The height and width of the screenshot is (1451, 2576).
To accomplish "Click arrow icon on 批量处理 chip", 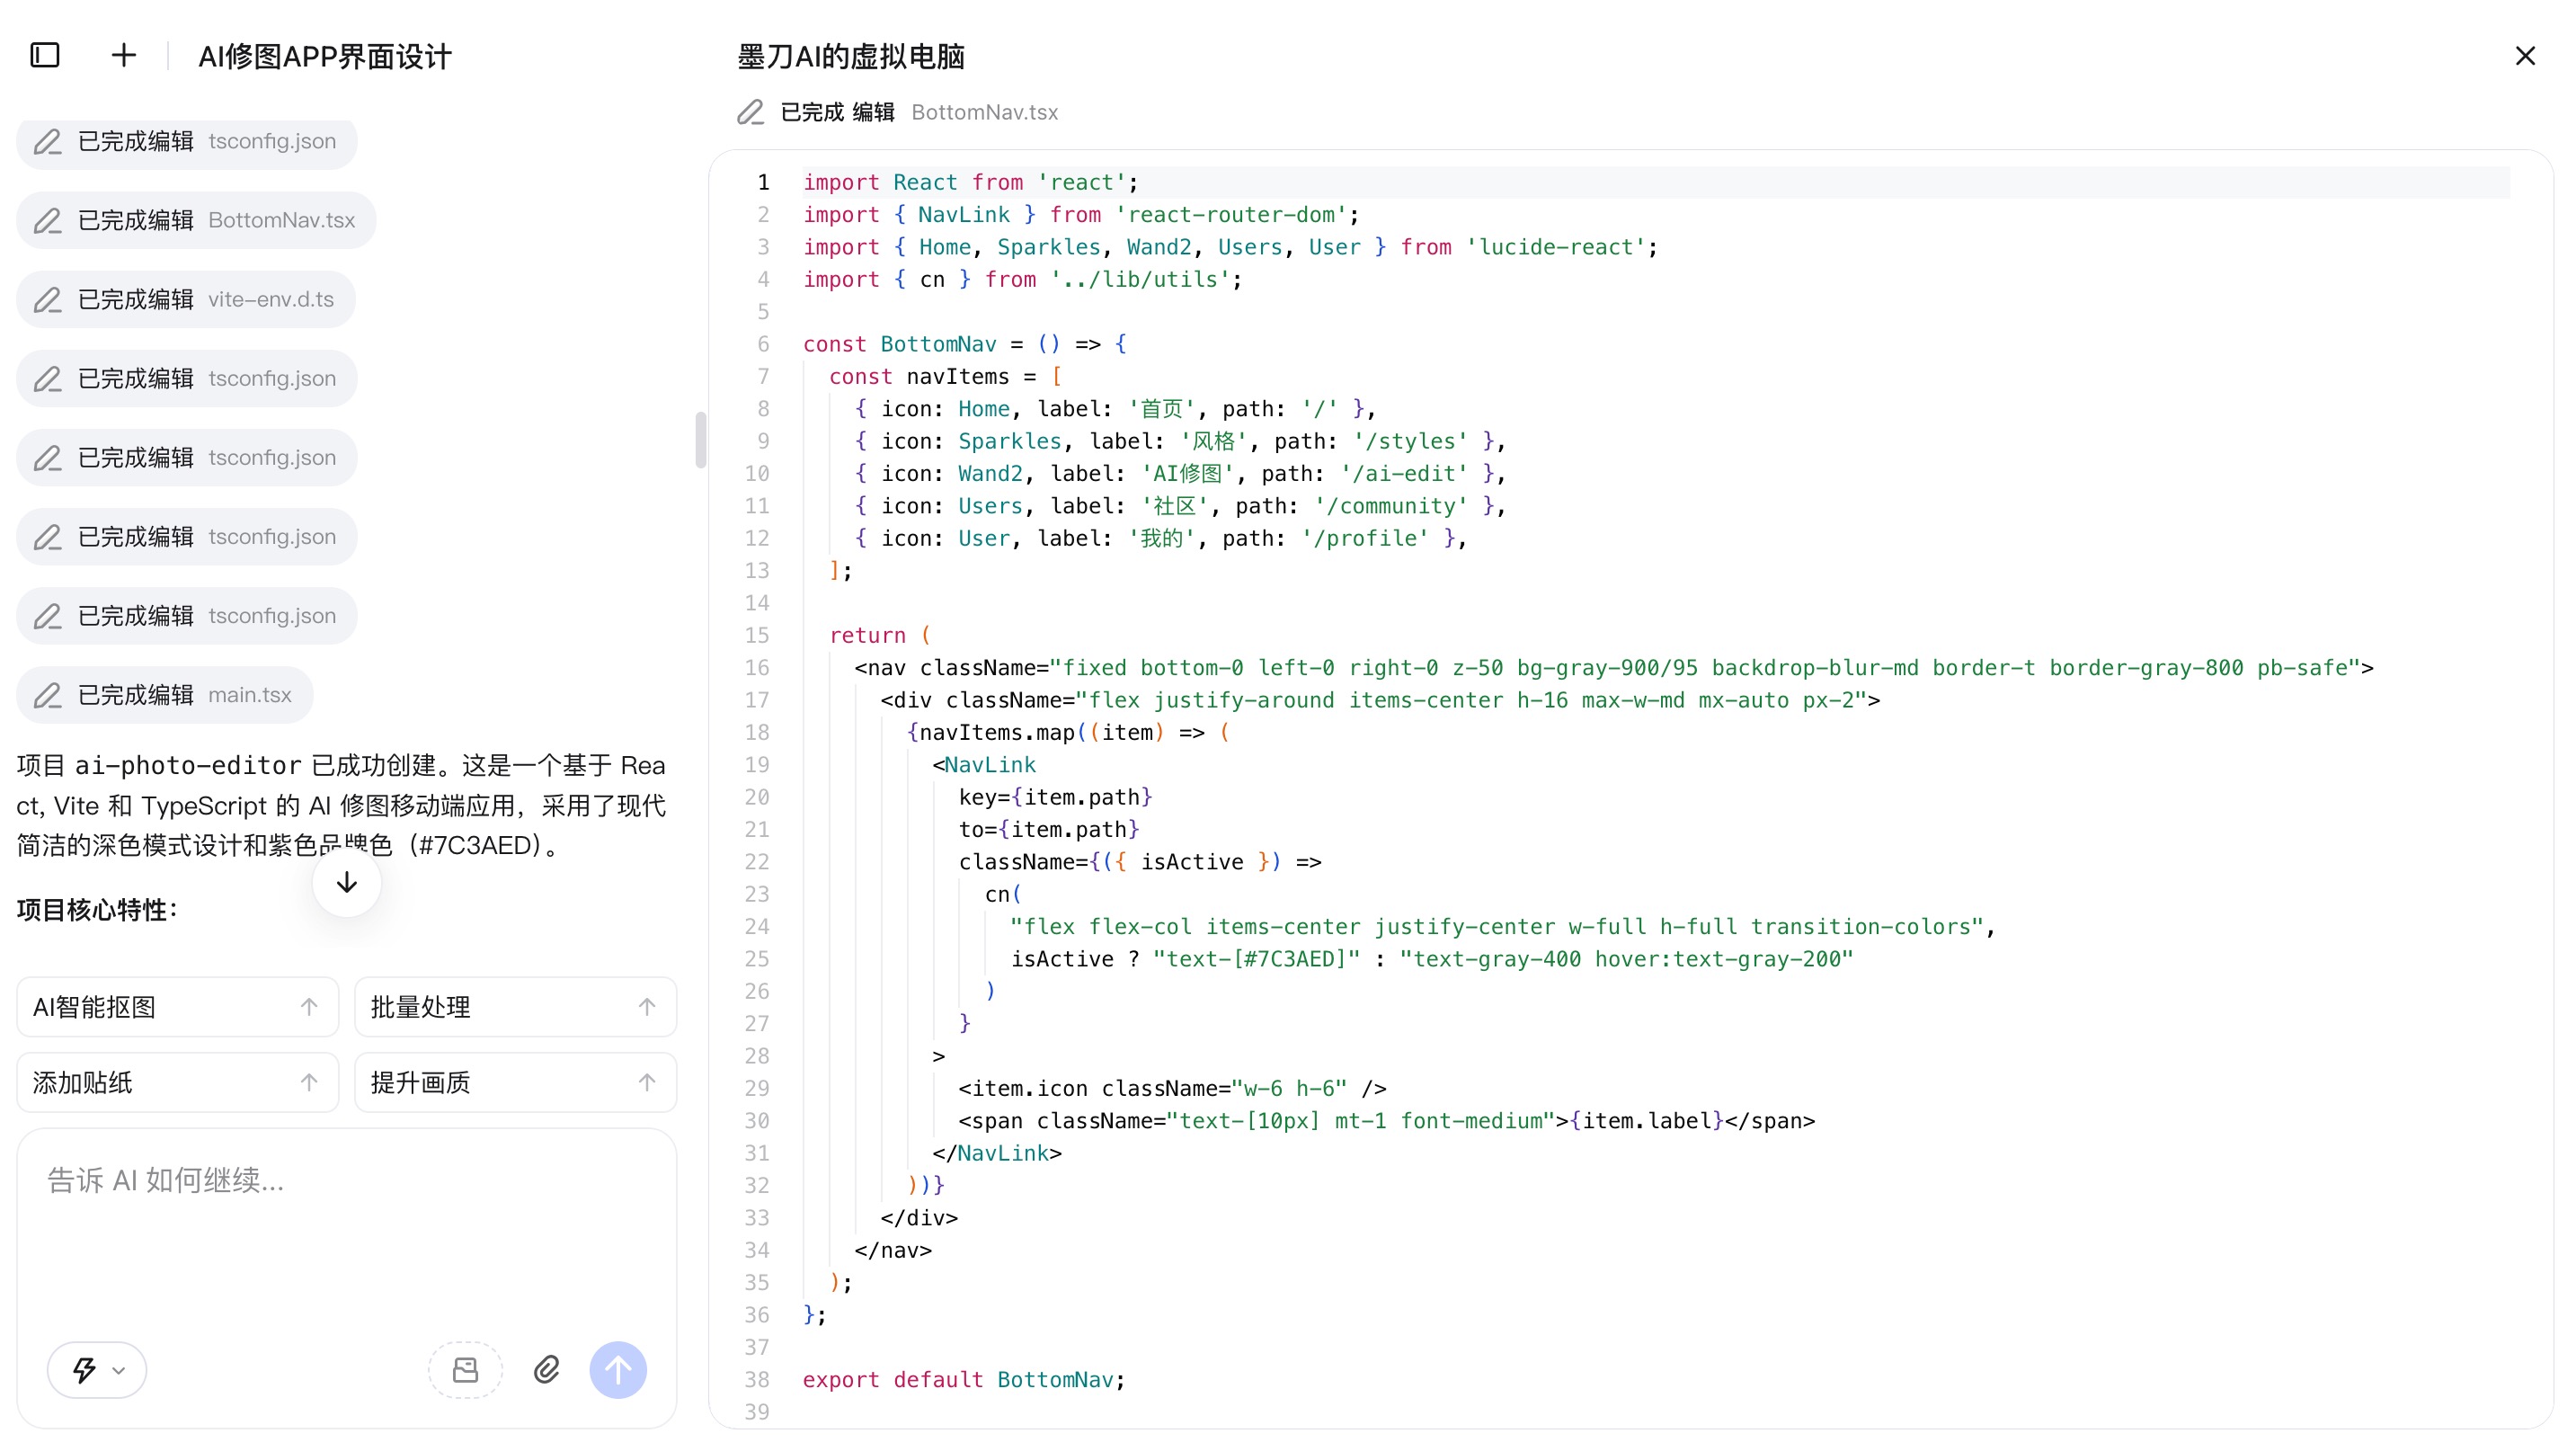I will (x=647, y=1007).
